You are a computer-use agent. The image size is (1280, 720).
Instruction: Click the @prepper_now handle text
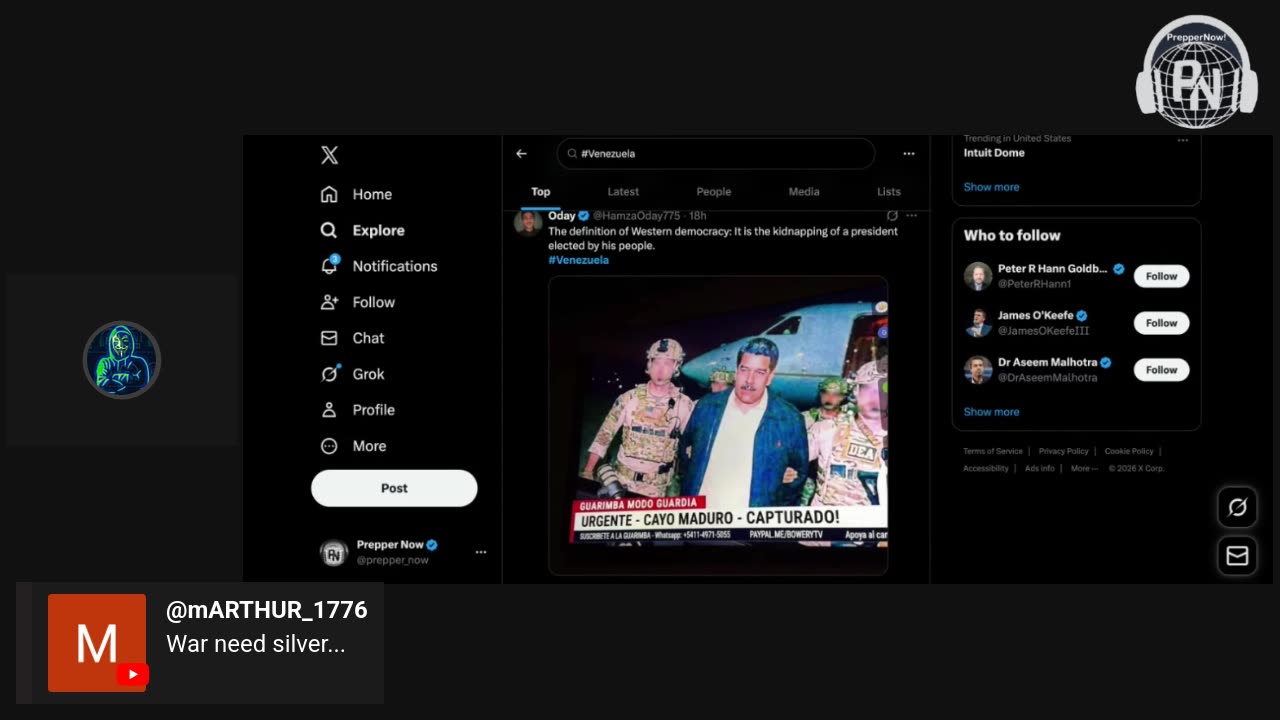coord(392,561)
